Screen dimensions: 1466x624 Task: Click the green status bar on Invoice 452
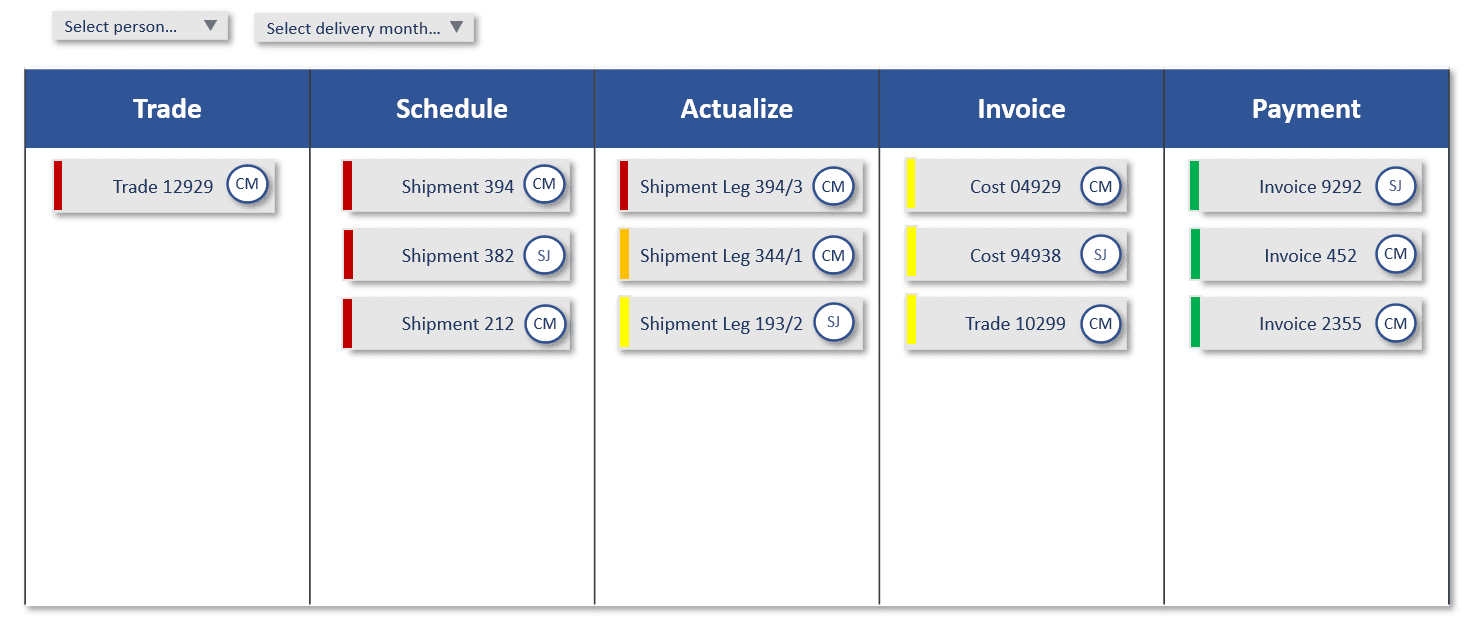(1193, 255)
